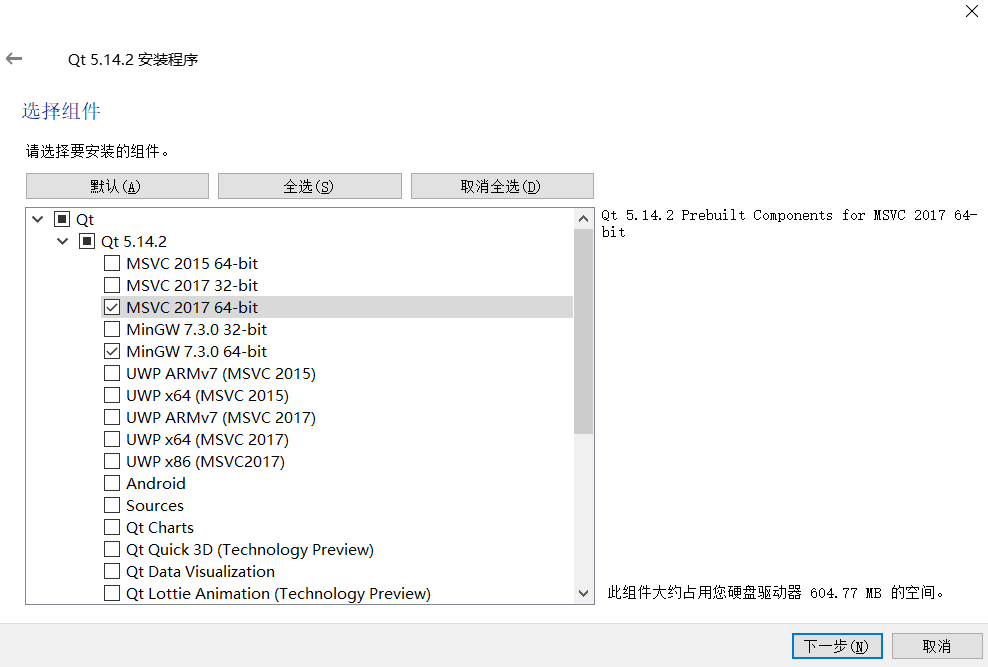This screenshot has height=667, width=988.
Task: Select the 'UWP x86 (MSVC2017)' row text
Action: [205, 462]
